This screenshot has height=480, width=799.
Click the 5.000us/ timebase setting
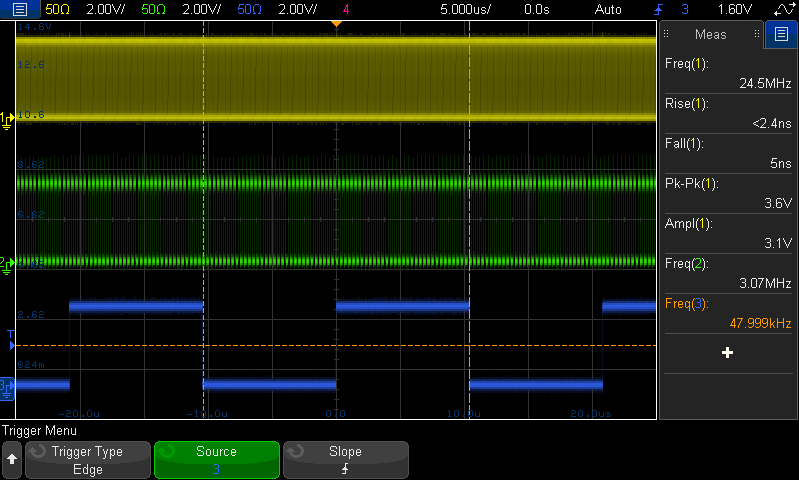tap(465, 9)
